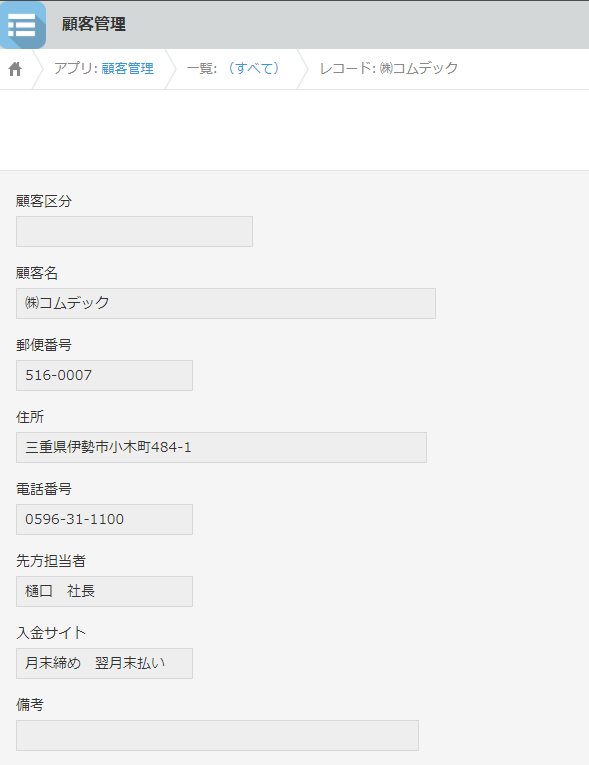Click the レコード: ㈱コムデック breadcrumb
The width and height of the screenshot is (589, 765).
point(389,68)
